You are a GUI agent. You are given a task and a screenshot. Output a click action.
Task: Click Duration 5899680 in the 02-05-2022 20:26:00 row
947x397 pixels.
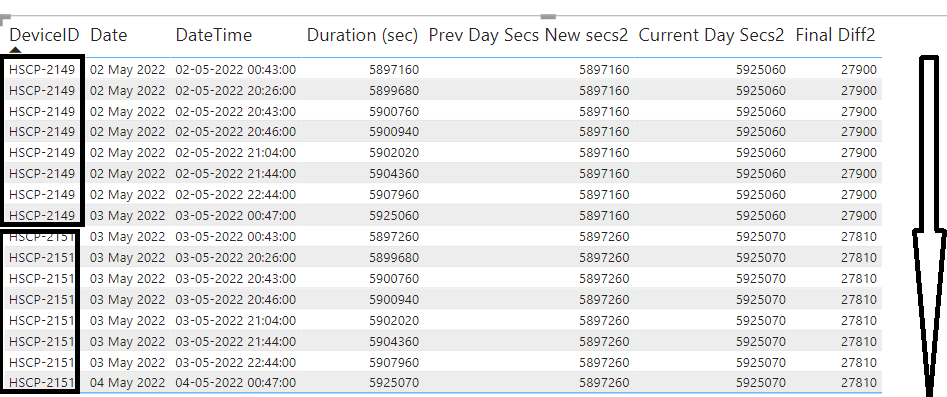tap(394, 91)
